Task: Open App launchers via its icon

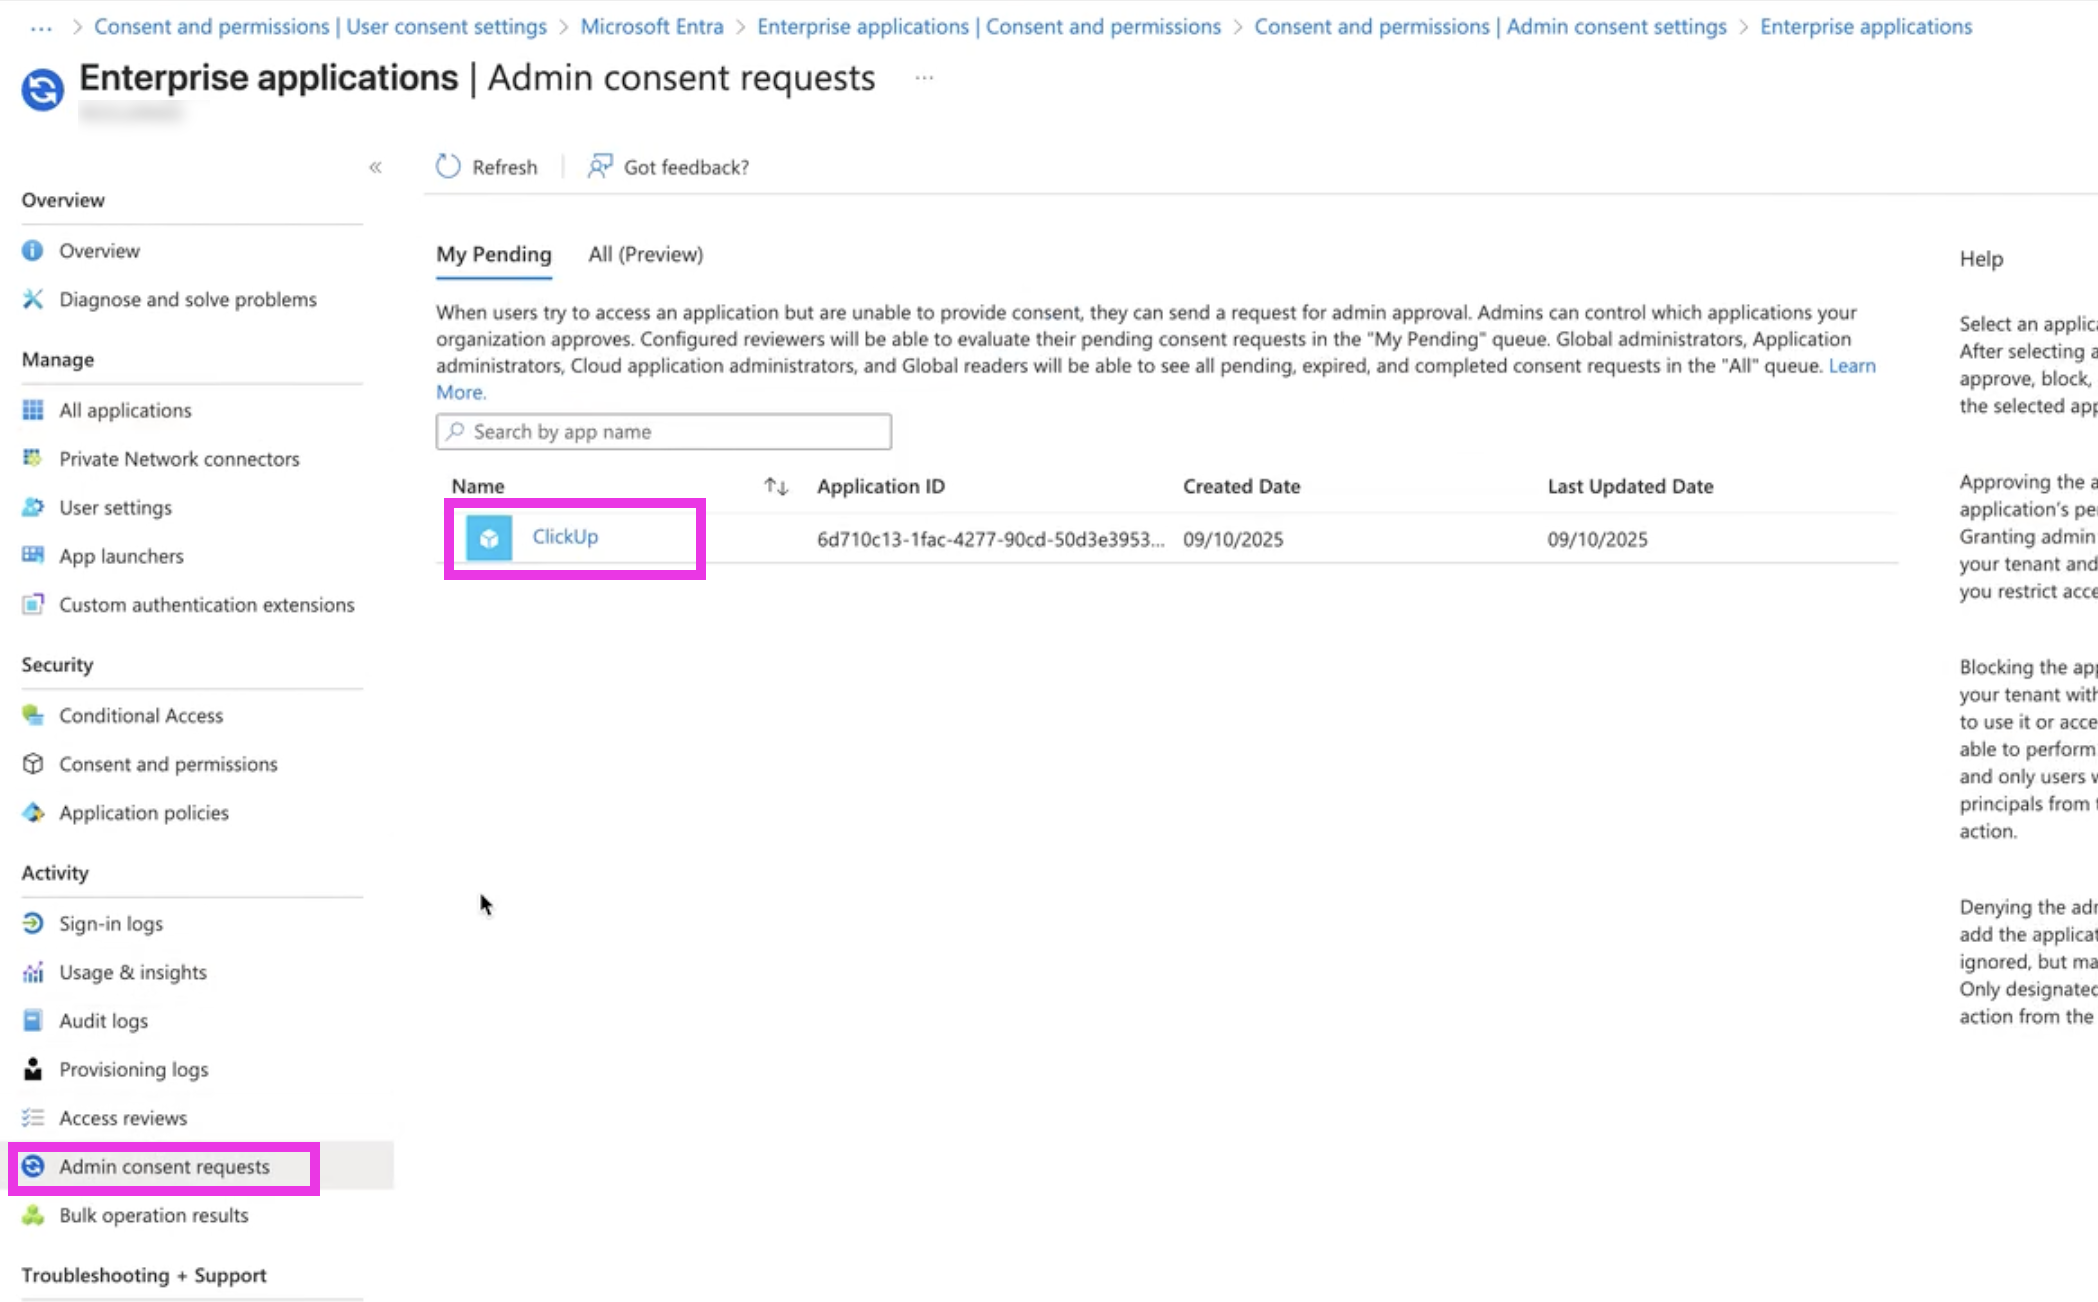Action: click(x=33, y=555)
